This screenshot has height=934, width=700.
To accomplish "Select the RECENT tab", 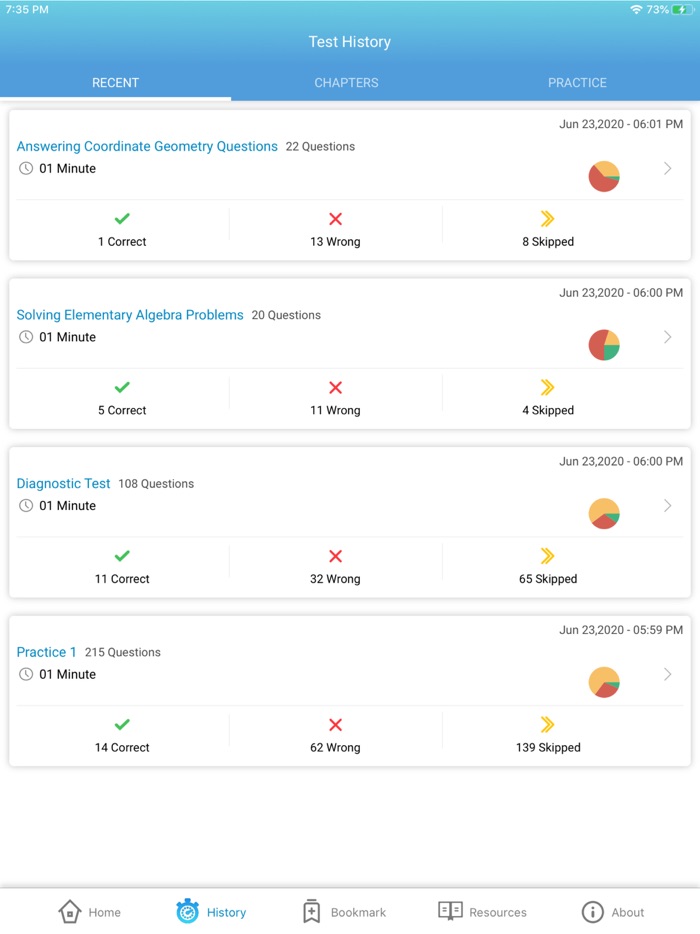I will (115, 83).
